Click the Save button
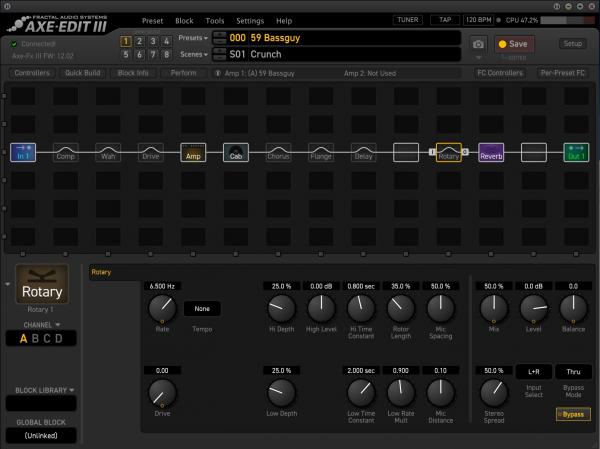 514,44
